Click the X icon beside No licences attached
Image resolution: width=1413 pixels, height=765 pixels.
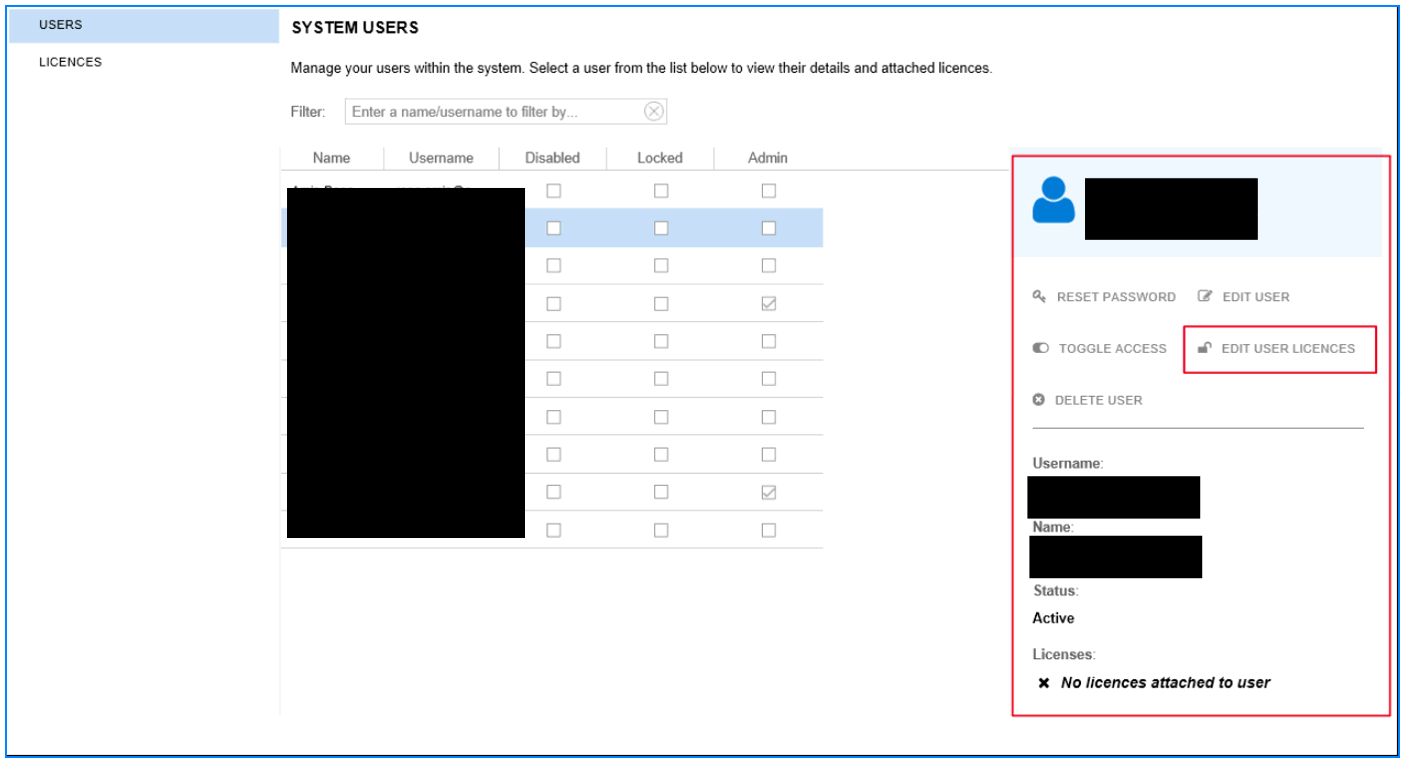point(1044,683)
